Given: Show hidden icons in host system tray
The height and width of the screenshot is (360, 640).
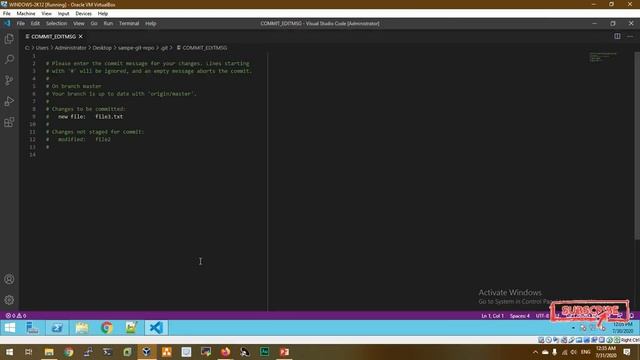Looking at the screenshot, I should click(x=535, y=352).
